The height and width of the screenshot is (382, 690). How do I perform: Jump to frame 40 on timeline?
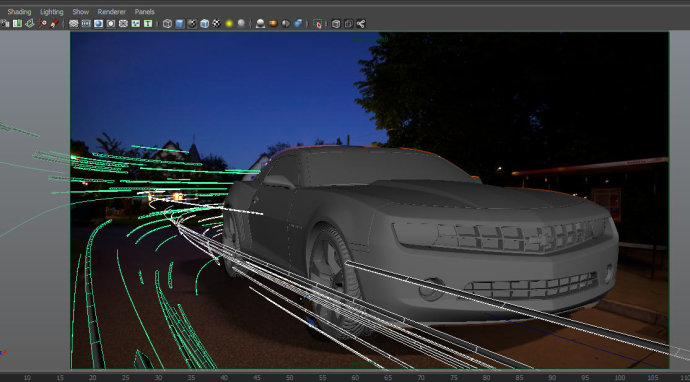pyautogui.click(x=224, y=378)
